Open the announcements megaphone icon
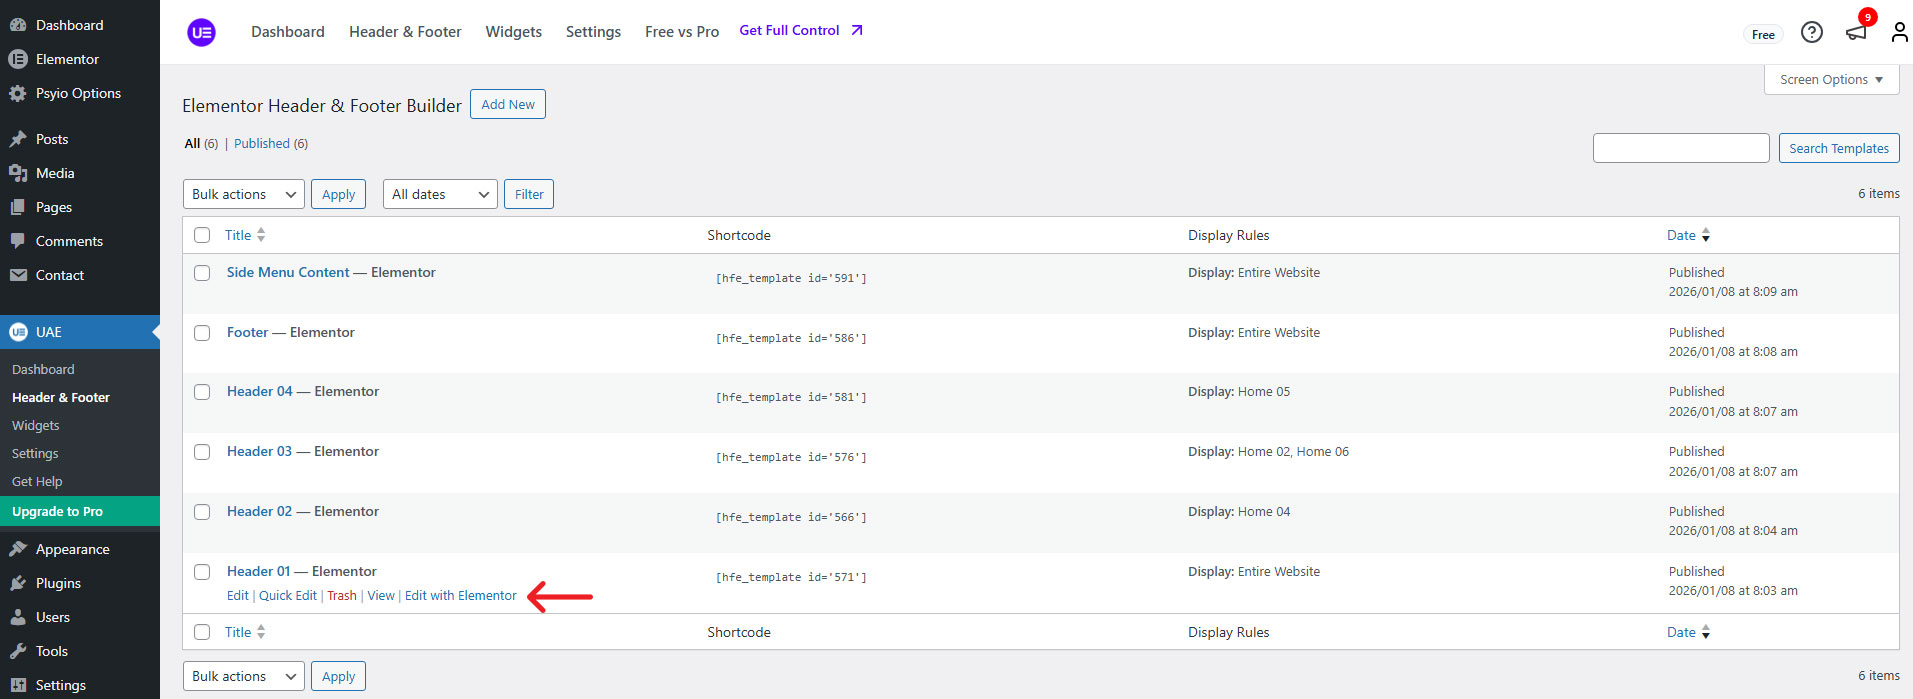 [1856, 32]
